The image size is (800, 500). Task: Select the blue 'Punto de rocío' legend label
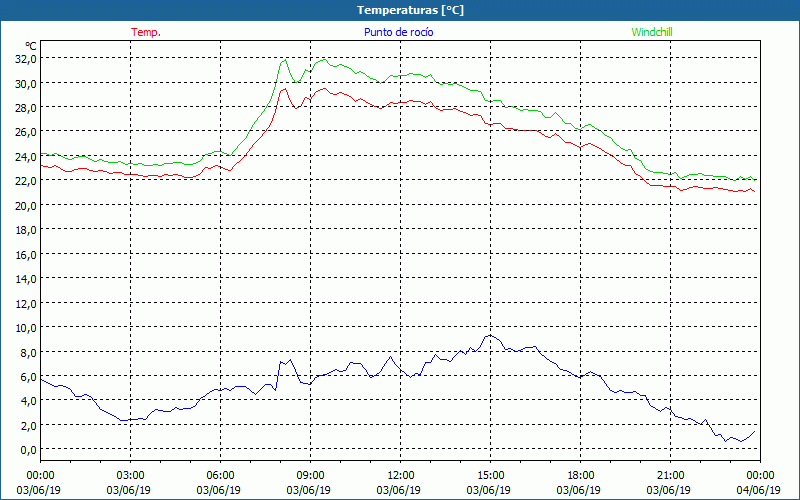tap(398, 32)
